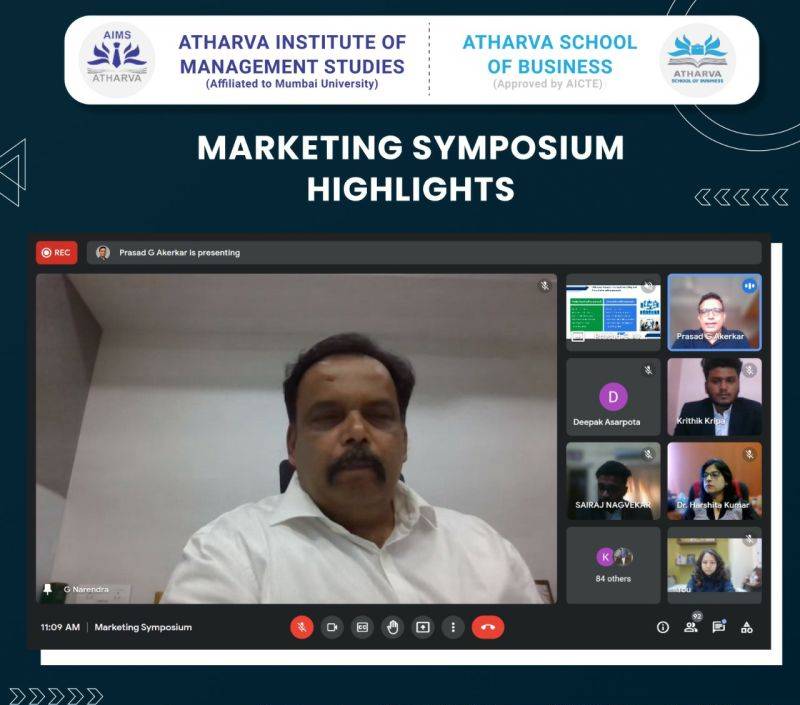Screen dimensions: 800x705
Task: Raise your hand in the meeting
Action: [x=392, y=627]
